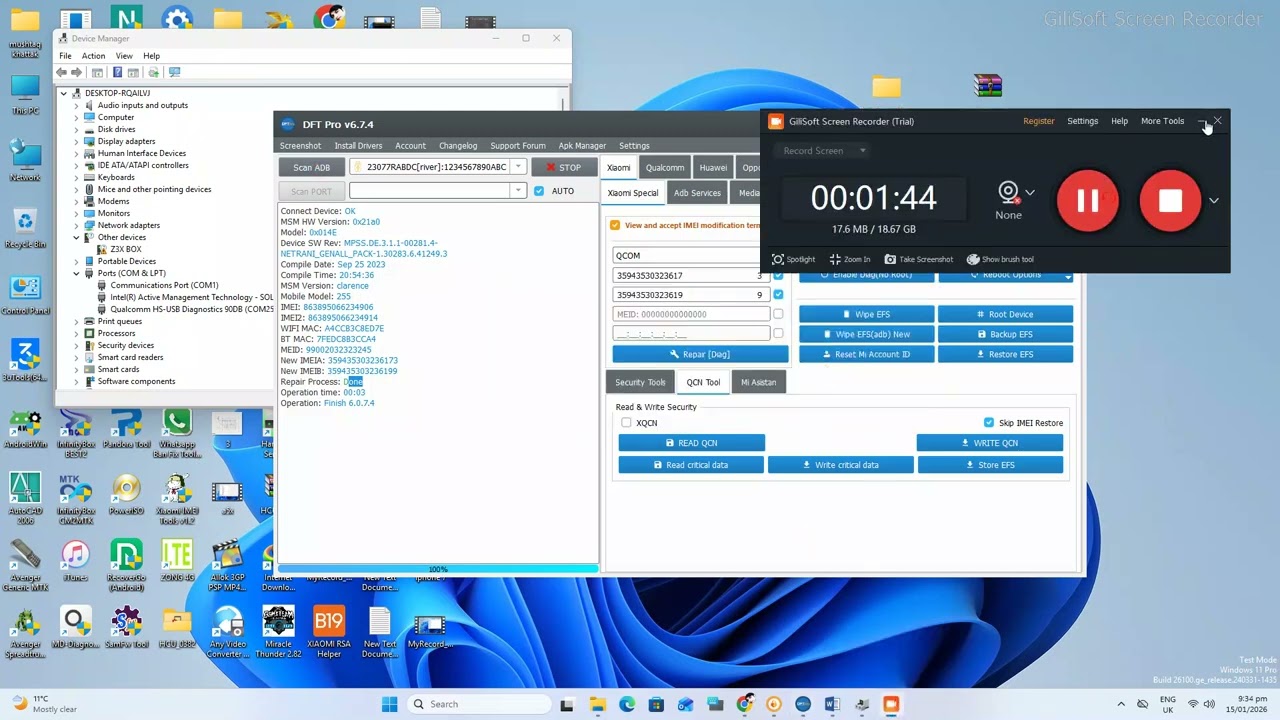Open the Changelog menu in DFT Pro
This screenshot has height=720, width=1280.
click(x=458, y=146)
